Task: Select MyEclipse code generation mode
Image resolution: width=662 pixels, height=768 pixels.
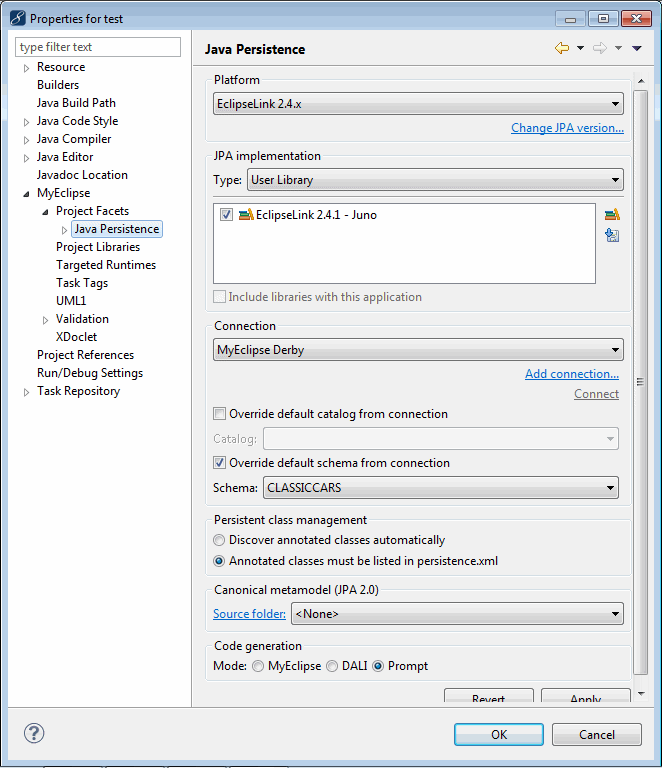Action: point(259,666)
